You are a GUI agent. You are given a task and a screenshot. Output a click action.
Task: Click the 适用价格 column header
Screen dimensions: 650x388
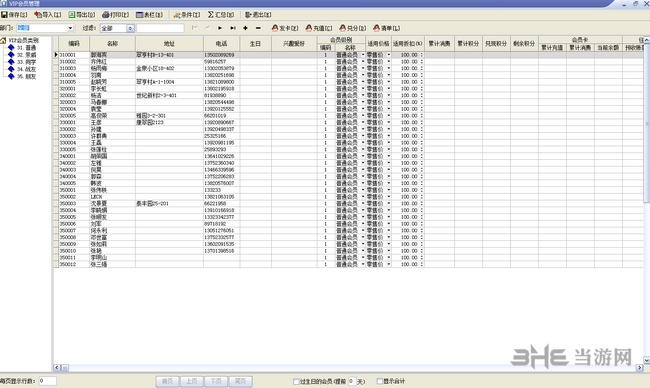[378, 44]
